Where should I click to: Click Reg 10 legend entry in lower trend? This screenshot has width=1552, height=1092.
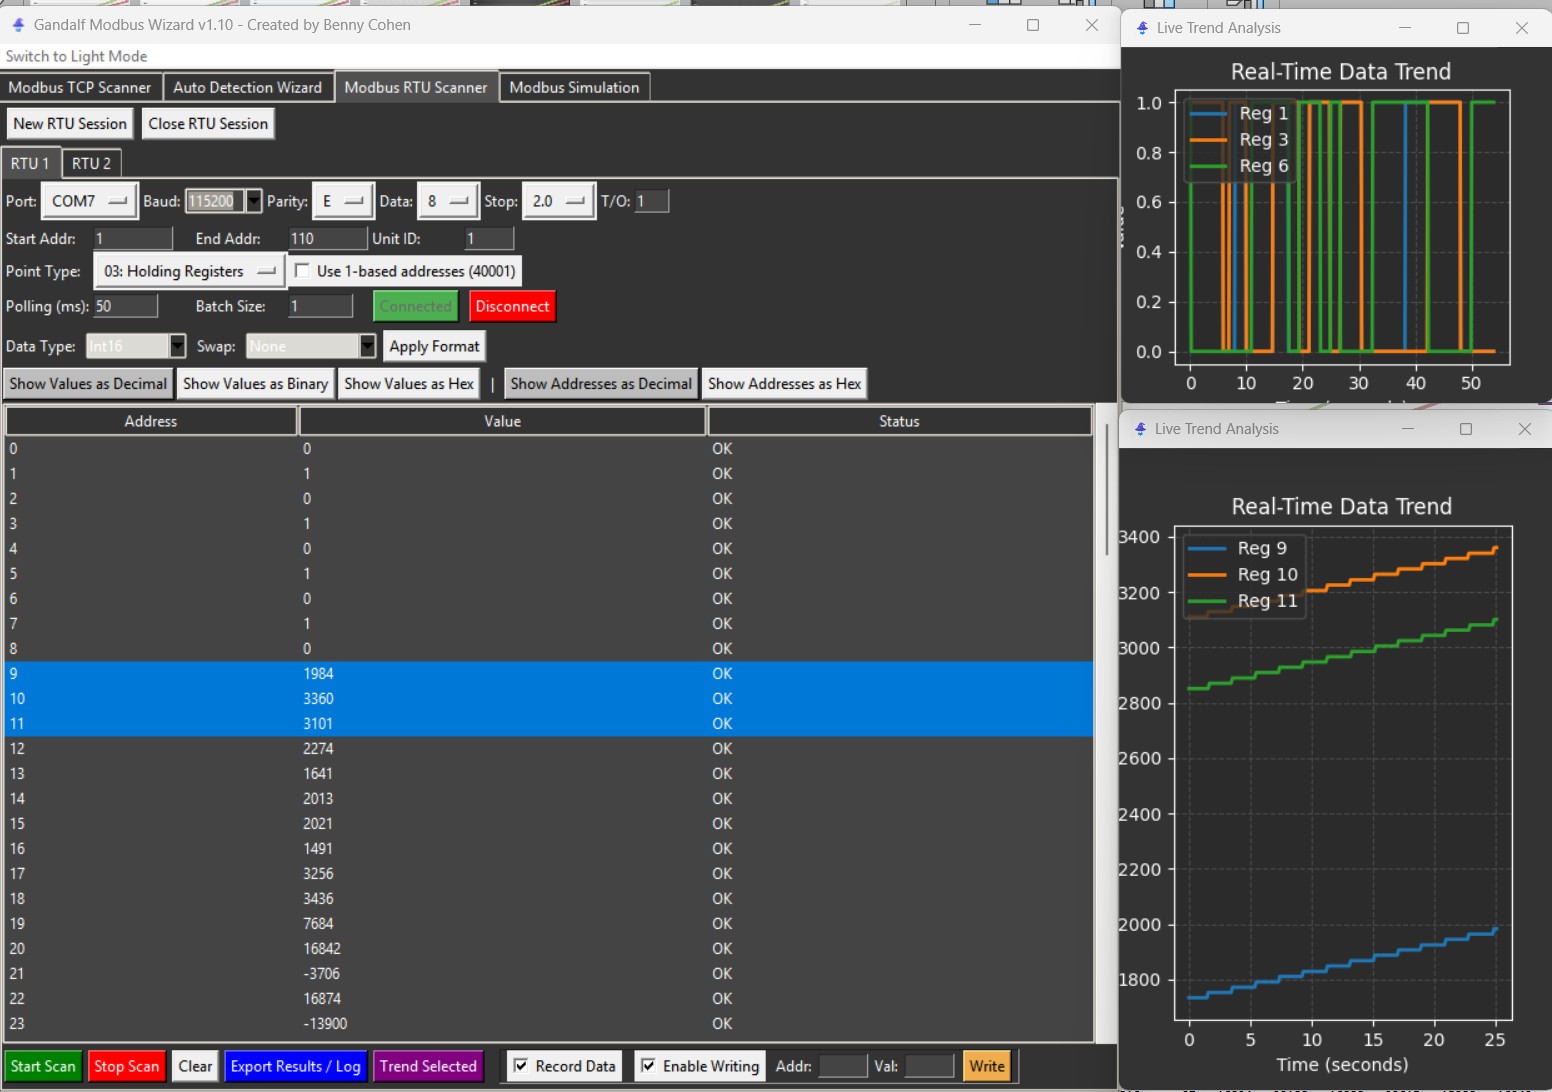pyautogui.click(x=1243, y=575)
